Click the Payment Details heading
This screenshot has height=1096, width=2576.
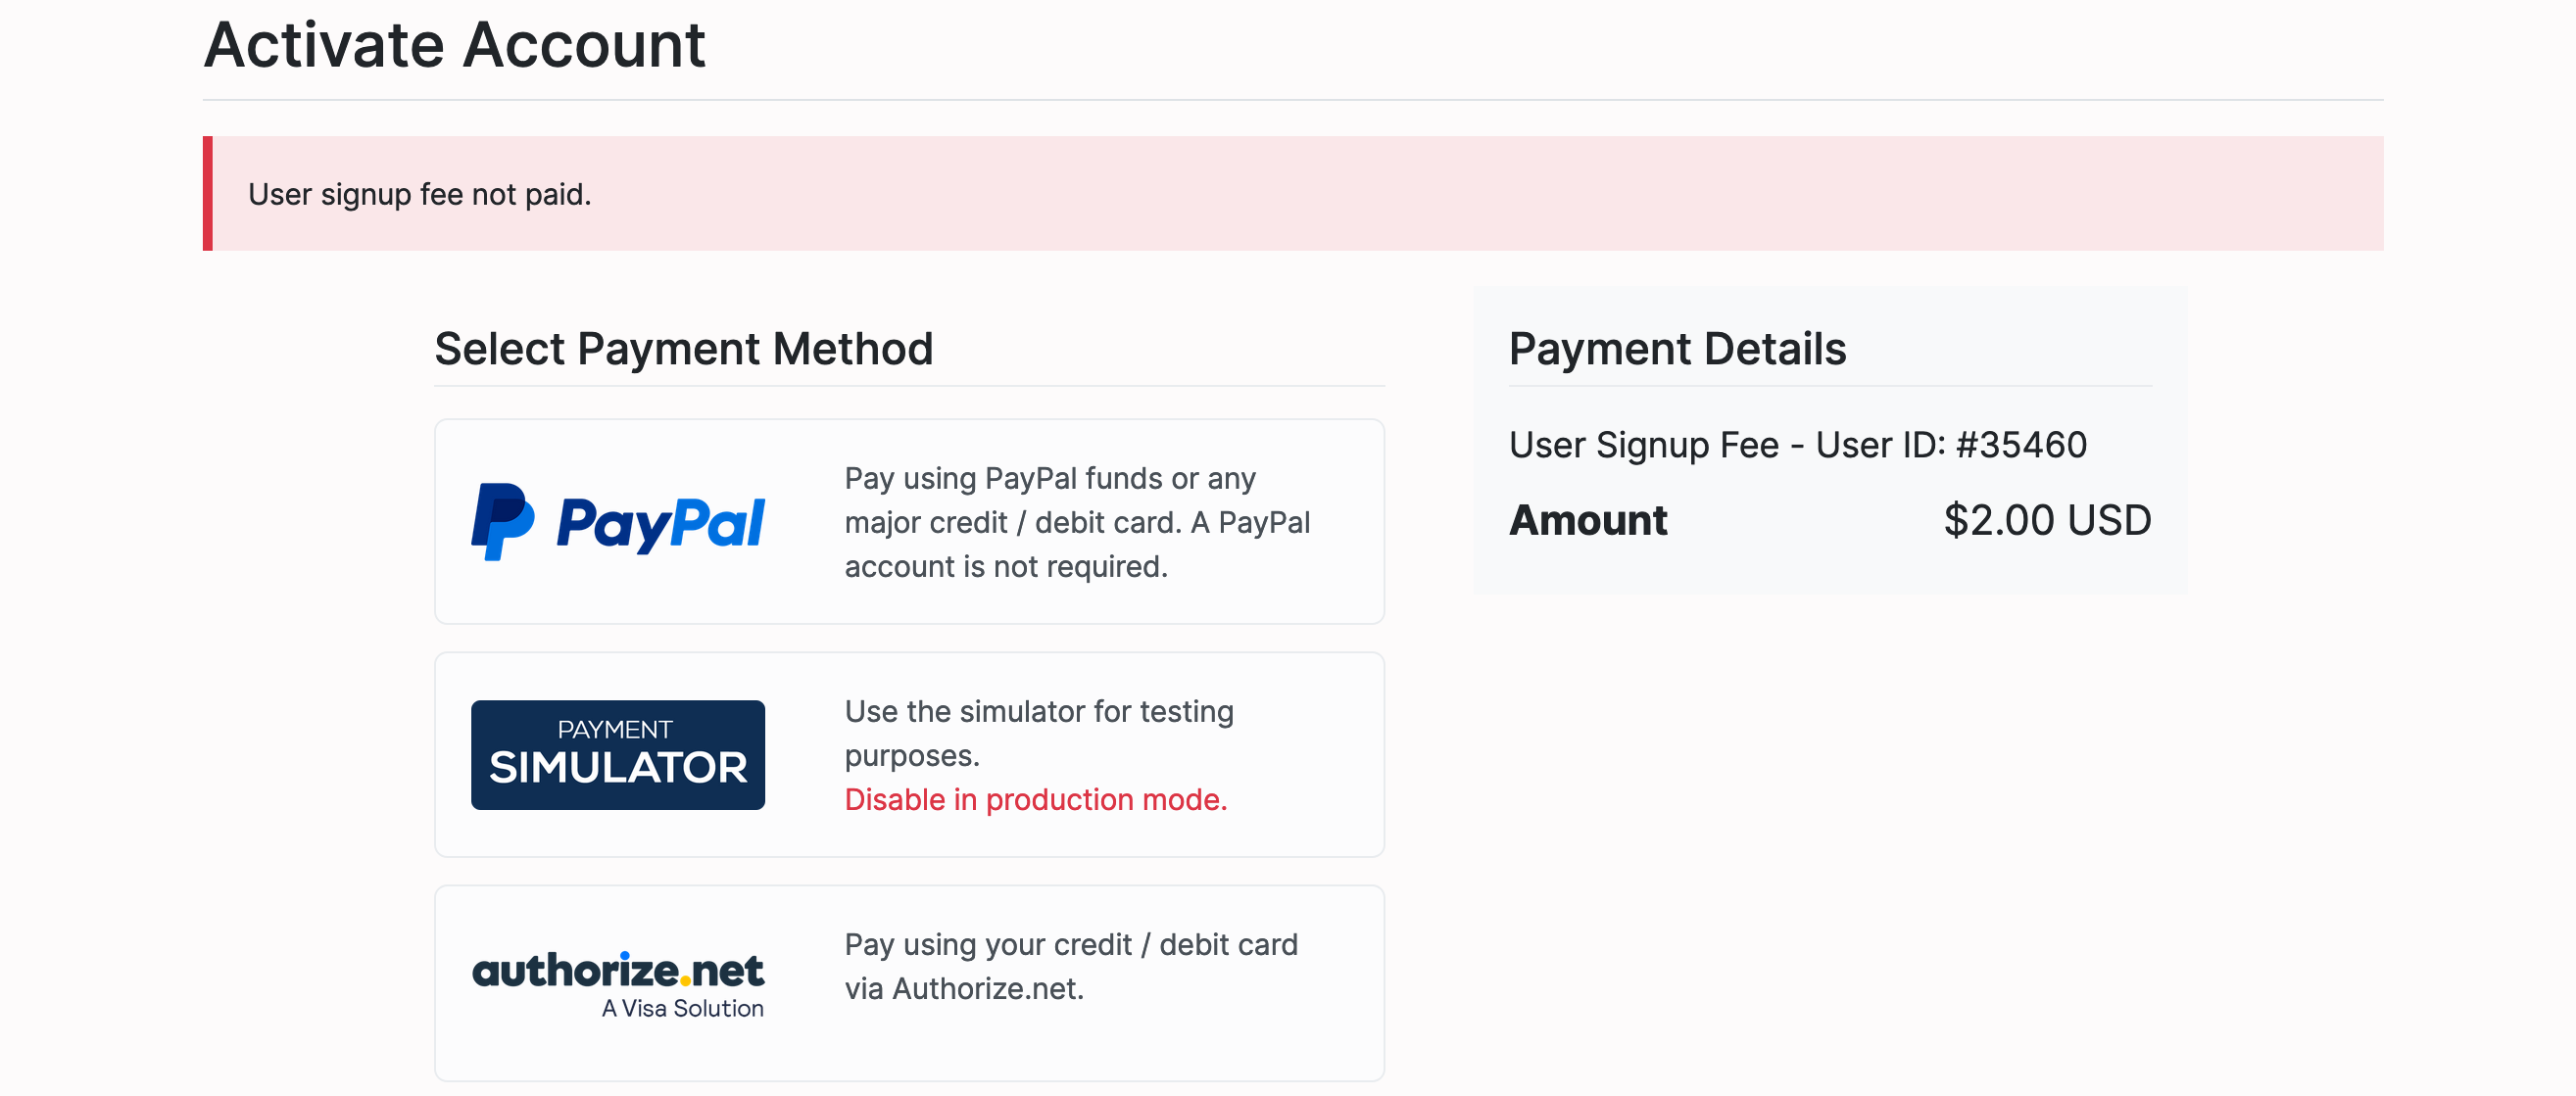(1677, 349)
